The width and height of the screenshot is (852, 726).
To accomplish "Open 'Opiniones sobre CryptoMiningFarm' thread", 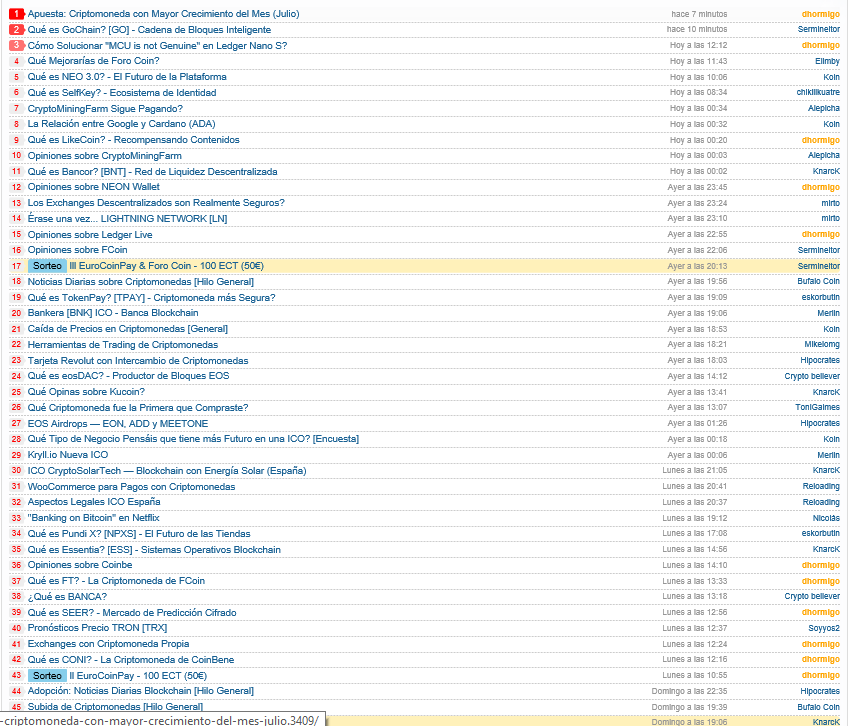I will (105, 155).
